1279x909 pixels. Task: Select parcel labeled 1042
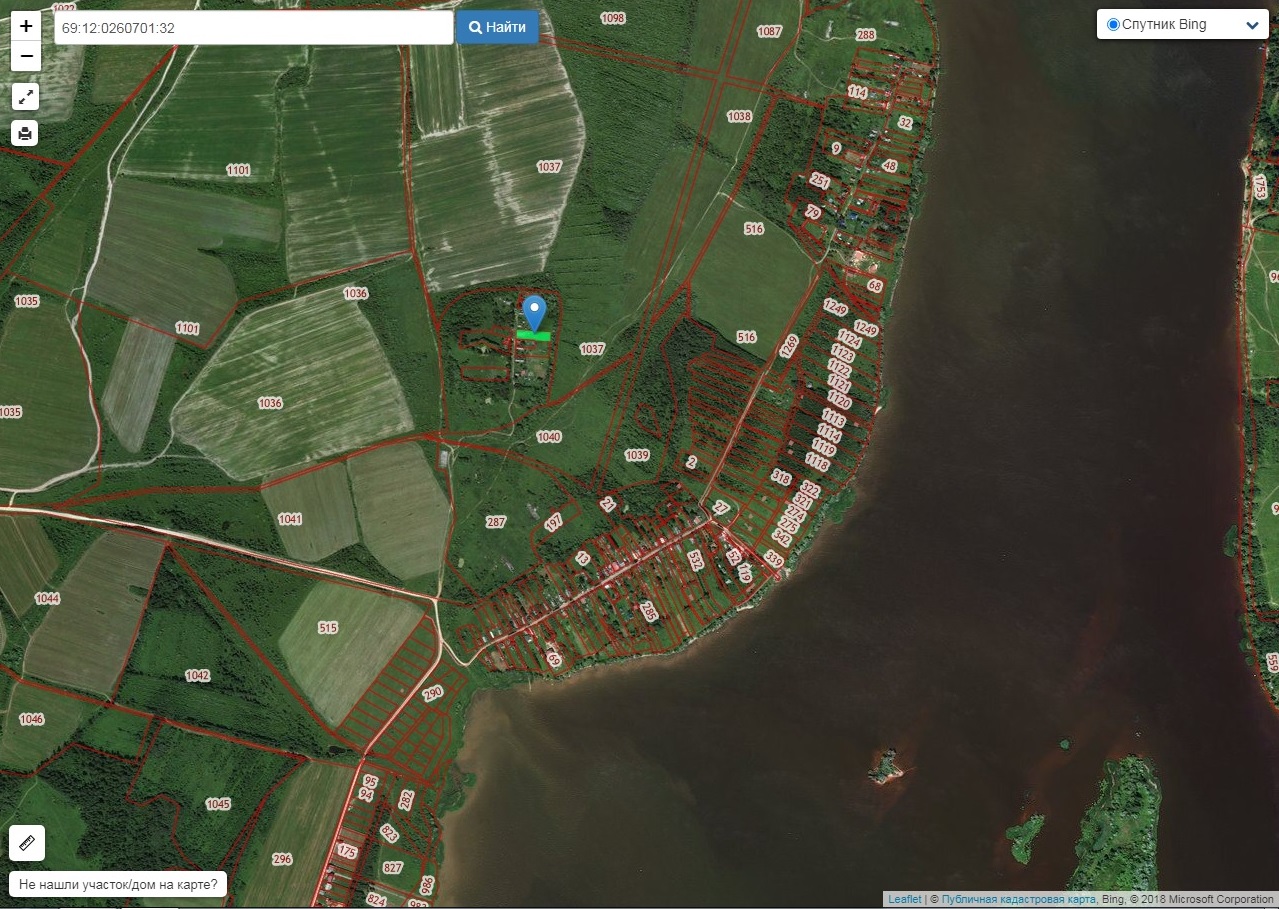click(x=198, y=676)
